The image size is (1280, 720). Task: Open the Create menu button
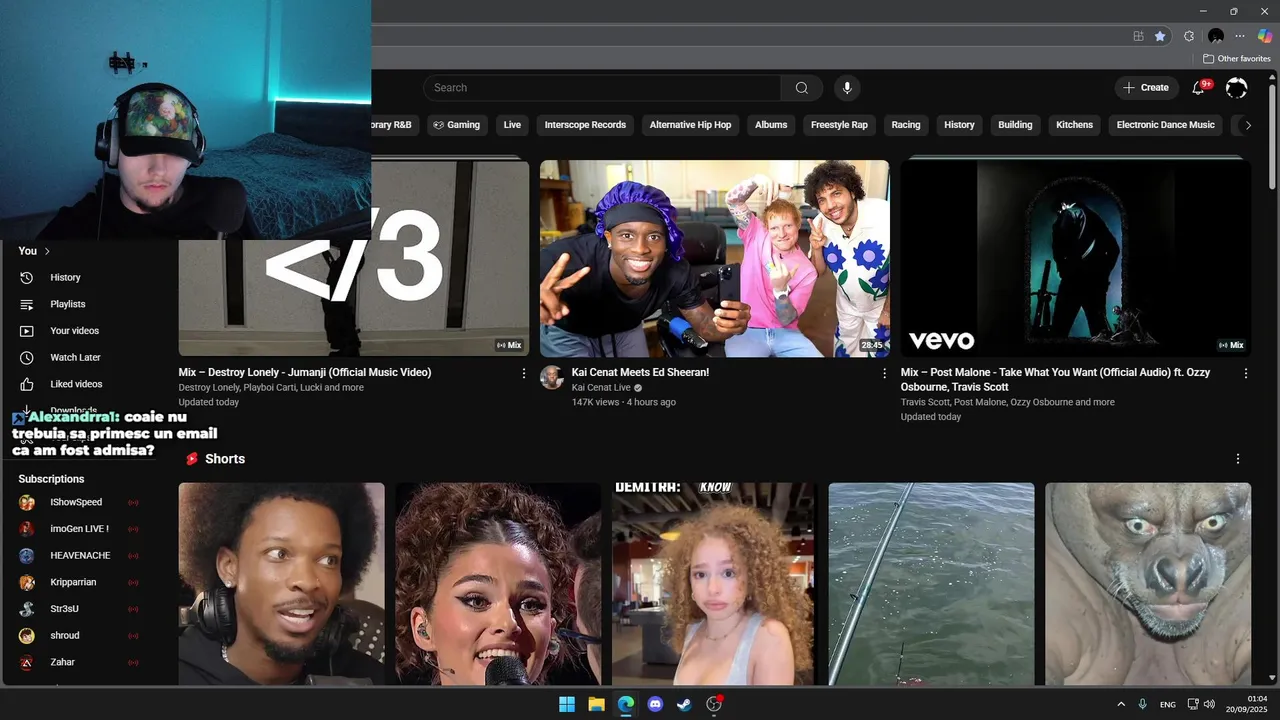pos(1146,88)
